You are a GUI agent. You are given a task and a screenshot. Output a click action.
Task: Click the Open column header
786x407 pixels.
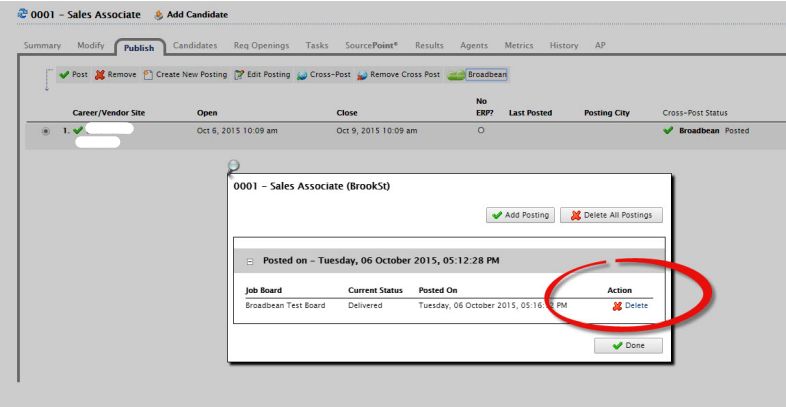(x=207, y=113)
